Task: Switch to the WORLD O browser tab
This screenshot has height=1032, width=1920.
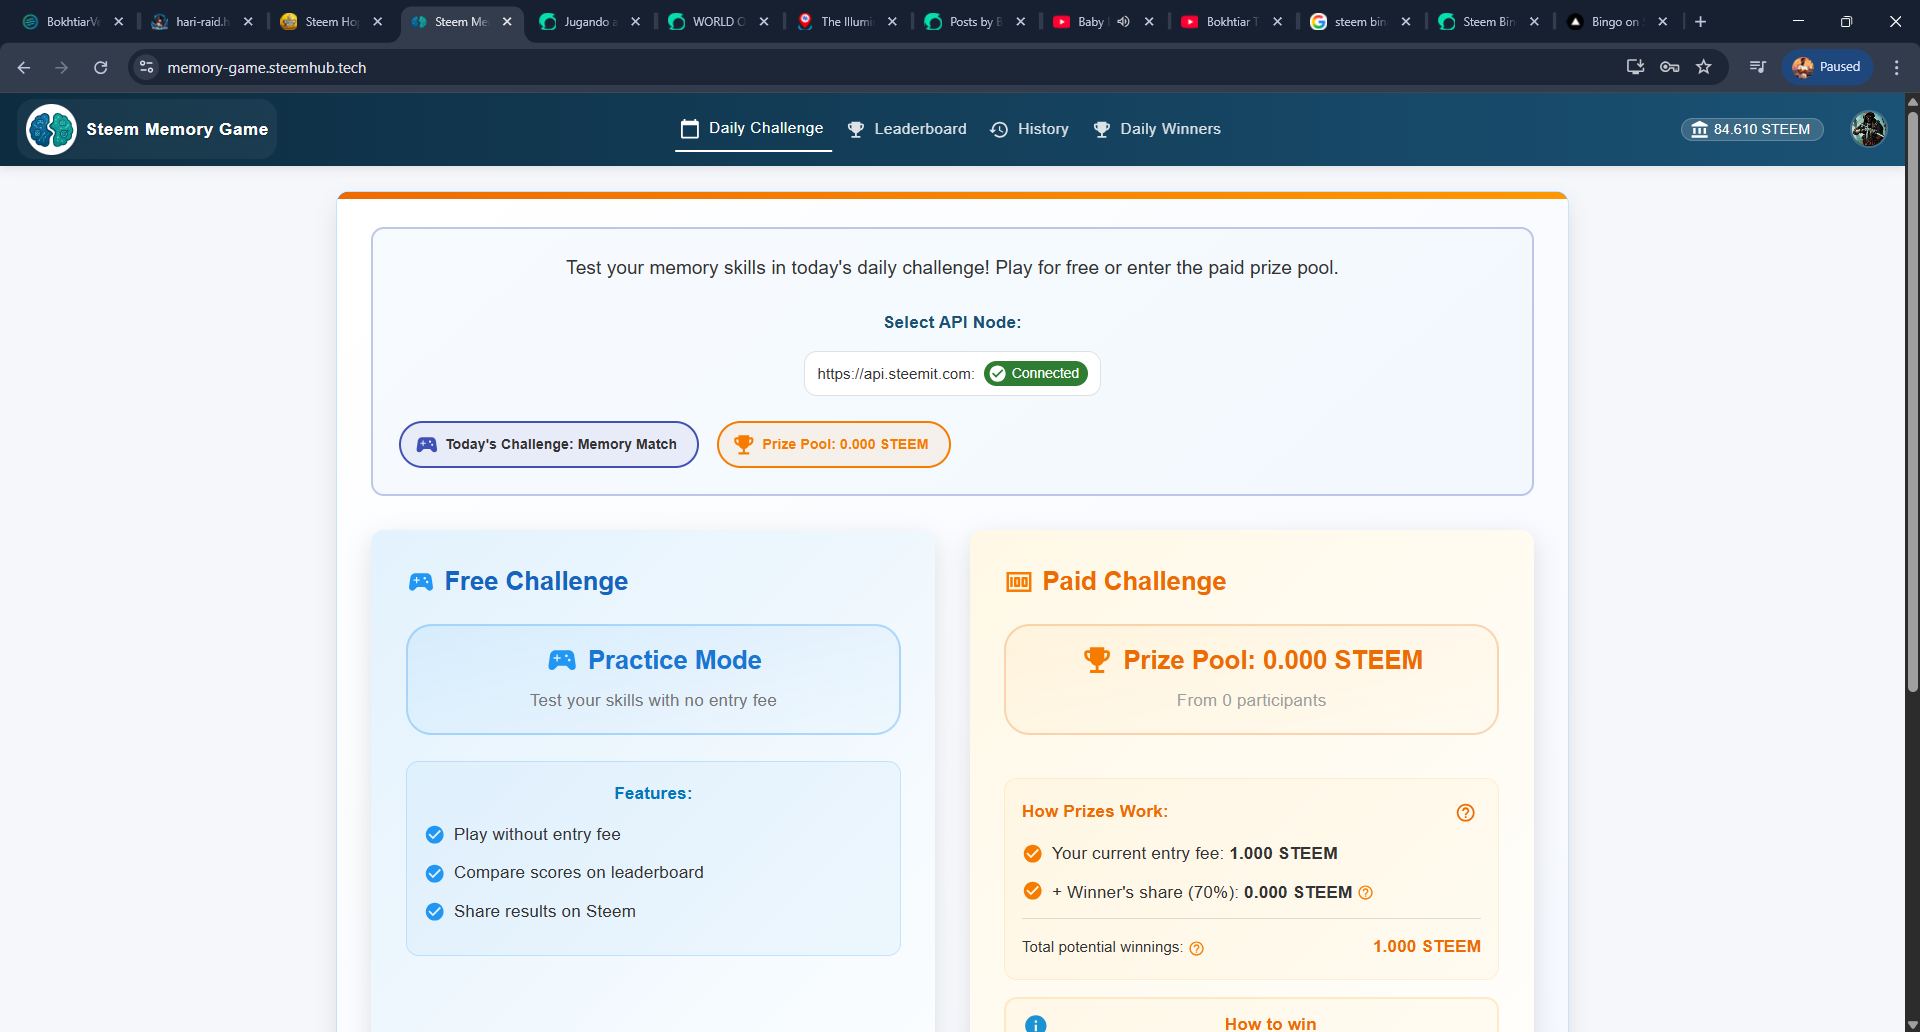Action: click(718, 21)
